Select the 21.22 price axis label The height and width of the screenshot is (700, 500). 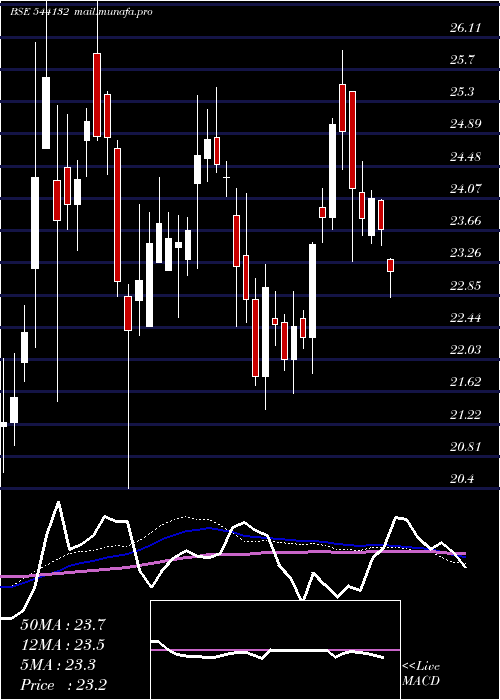[465, 415]
